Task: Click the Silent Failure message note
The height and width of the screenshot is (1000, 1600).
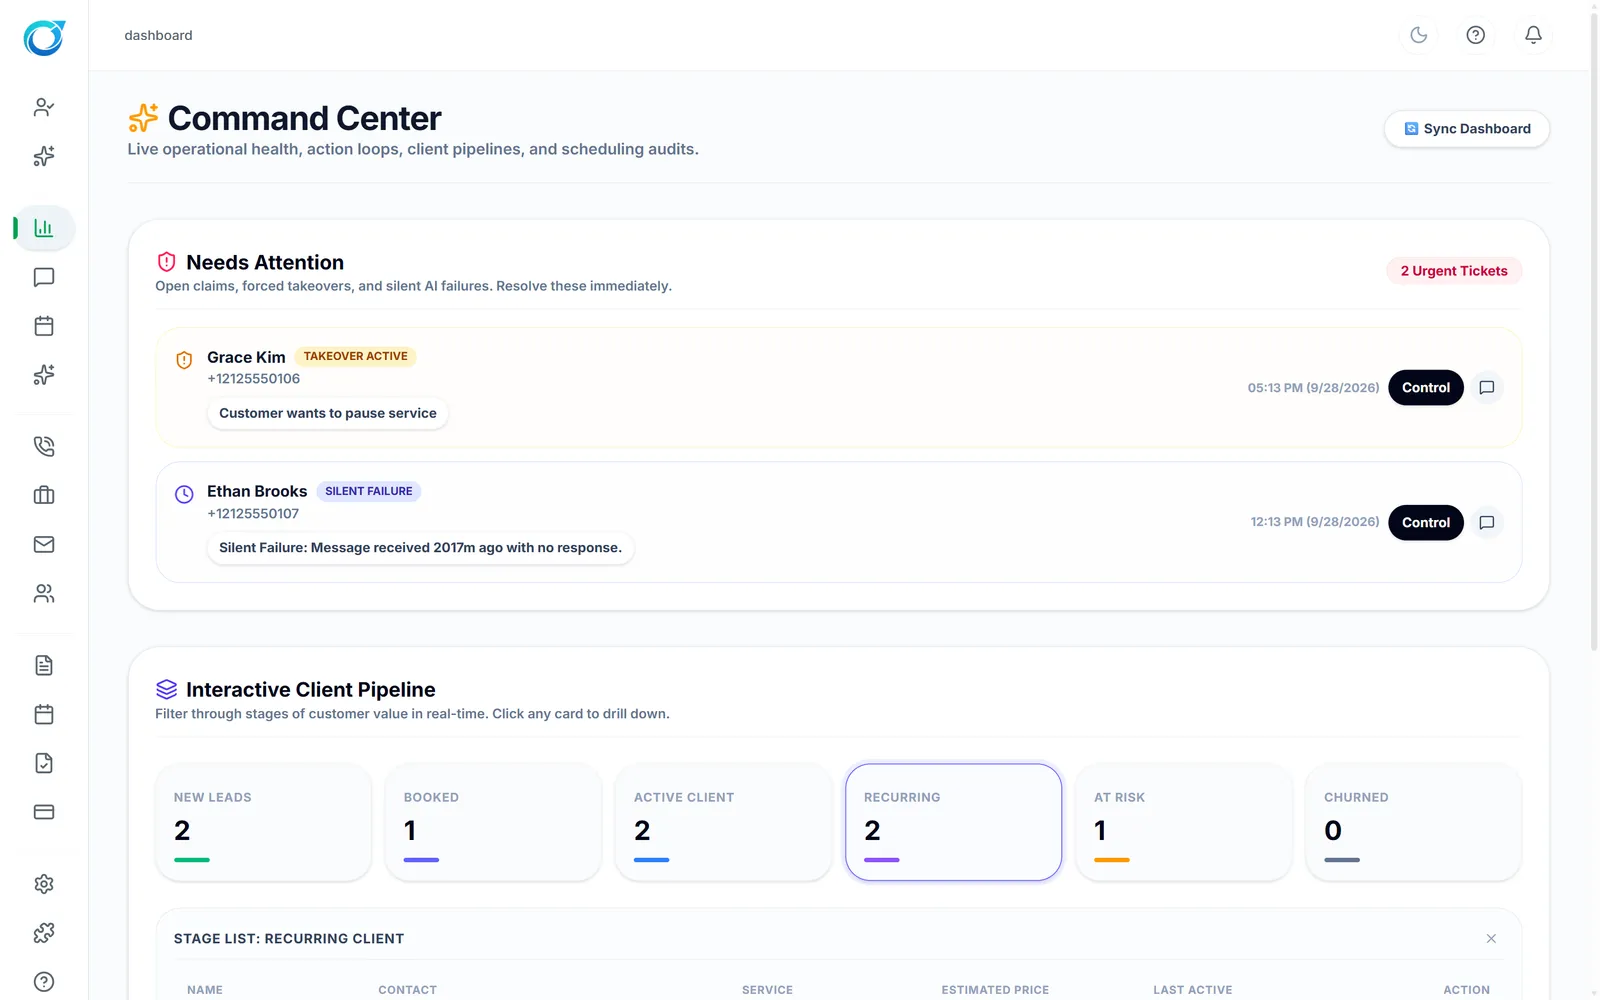Action: [420, 548]
